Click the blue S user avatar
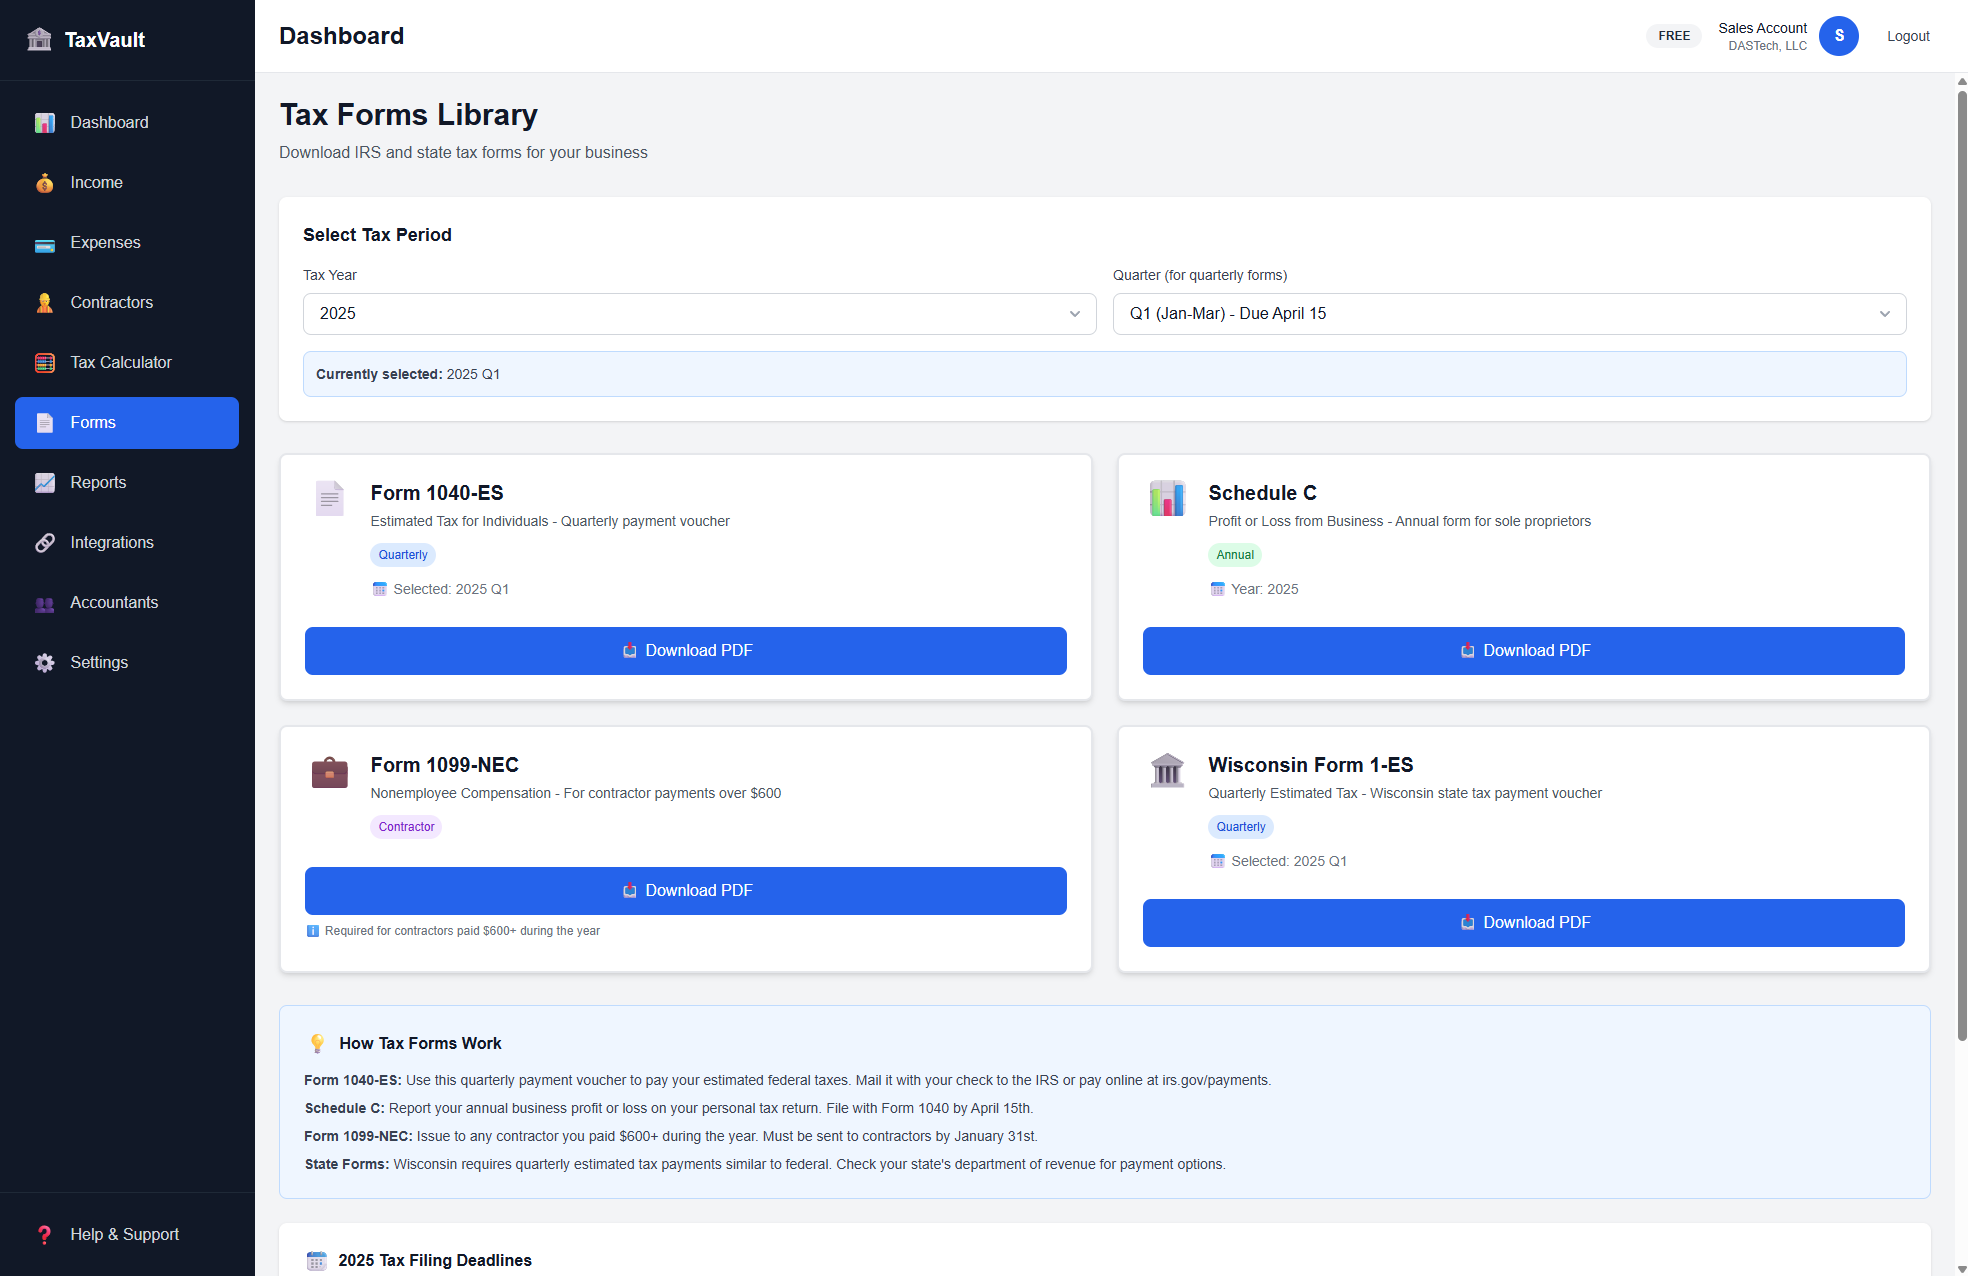The image size is (1968, 1276). [x=1838, y=36]
